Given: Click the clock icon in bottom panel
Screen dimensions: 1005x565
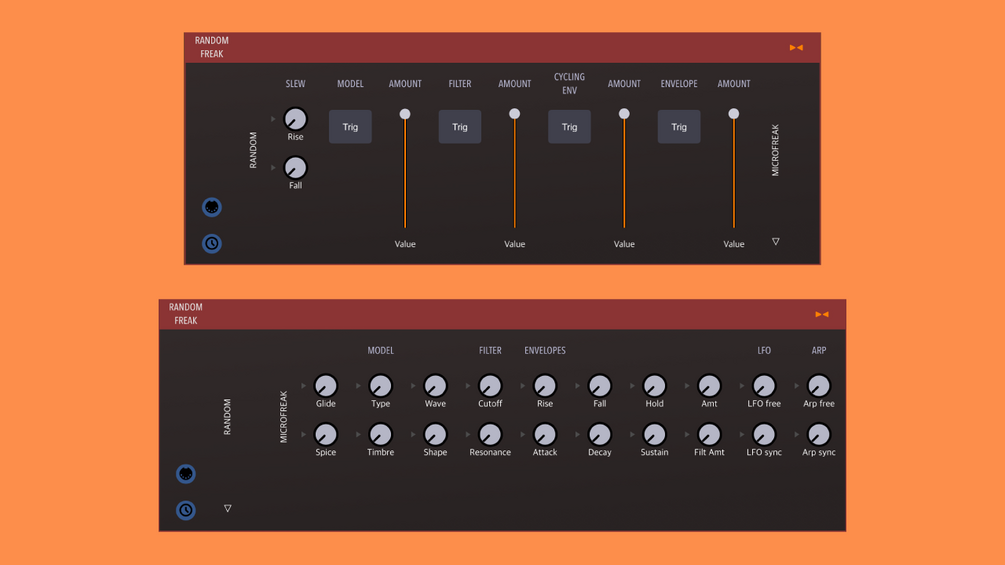Looking at the screenshot, I should (x=186, y=510).
